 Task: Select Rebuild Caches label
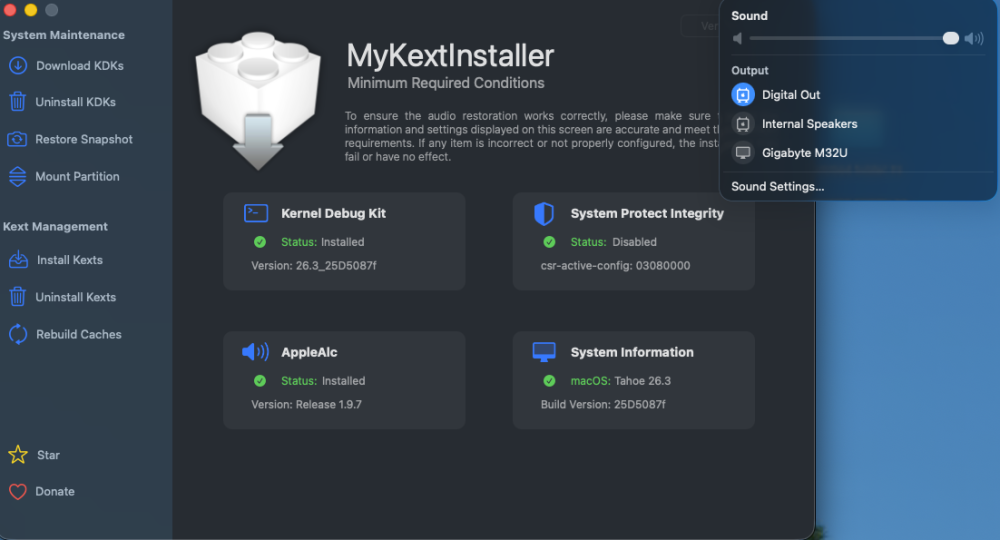78,334
